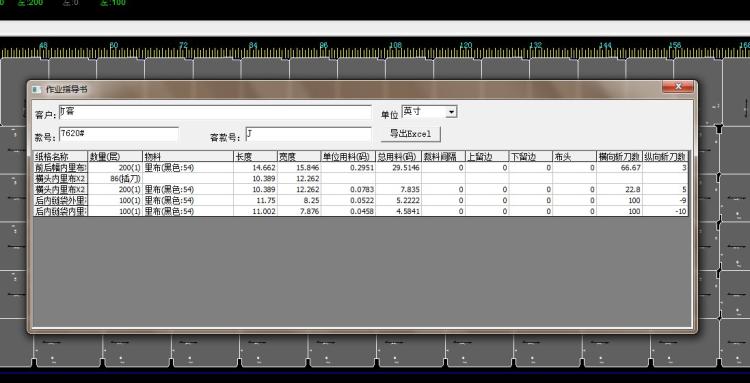This screenshot has width=750, height=383.
Task: Click the 导出Excel button
Action: coord(410,134)
